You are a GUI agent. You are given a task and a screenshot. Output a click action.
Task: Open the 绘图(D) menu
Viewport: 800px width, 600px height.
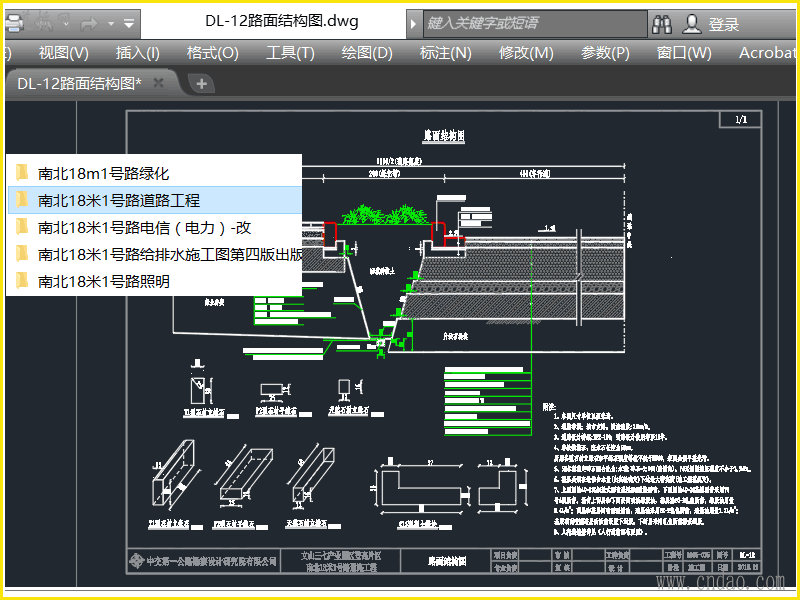367,53
